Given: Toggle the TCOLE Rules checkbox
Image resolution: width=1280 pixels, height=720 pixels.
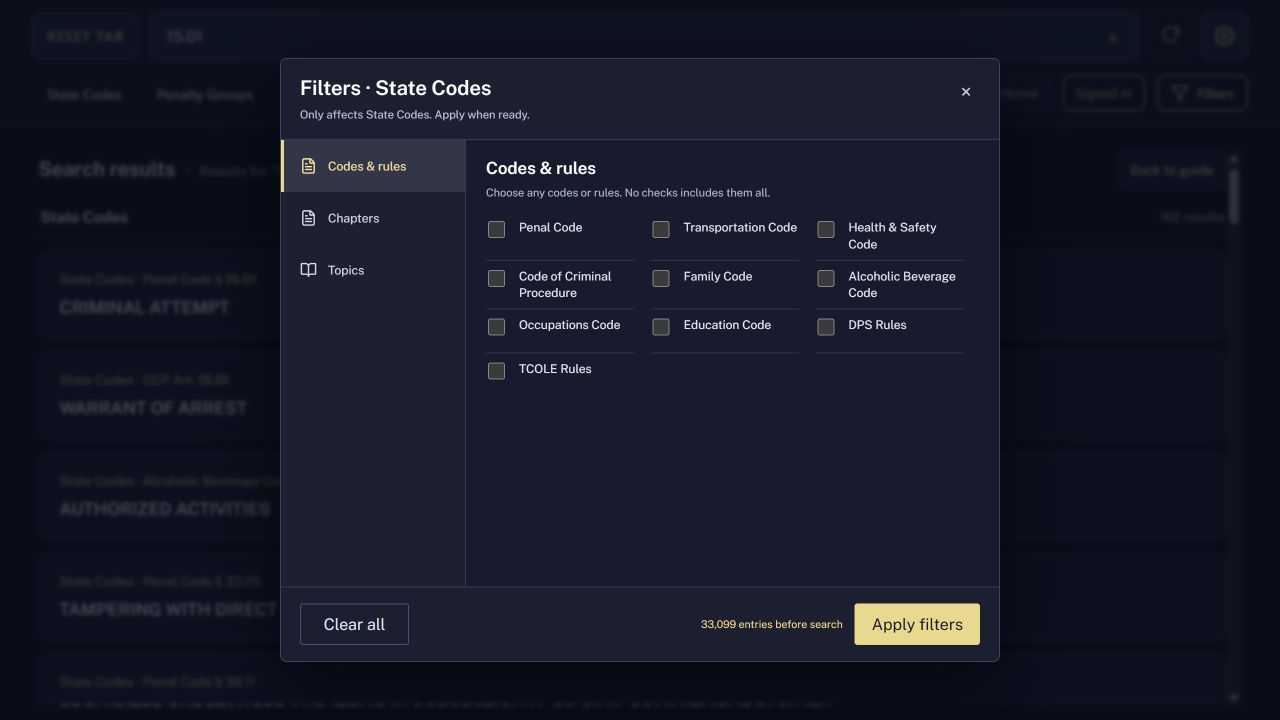Looking at the screenshot, I should coord(496,371).
